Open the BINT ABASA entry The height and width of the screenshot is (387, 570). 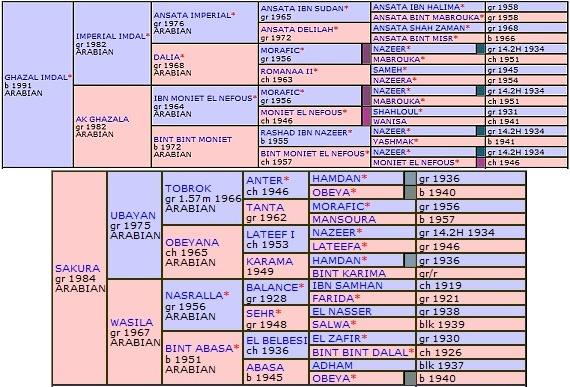tap(199, 348)
